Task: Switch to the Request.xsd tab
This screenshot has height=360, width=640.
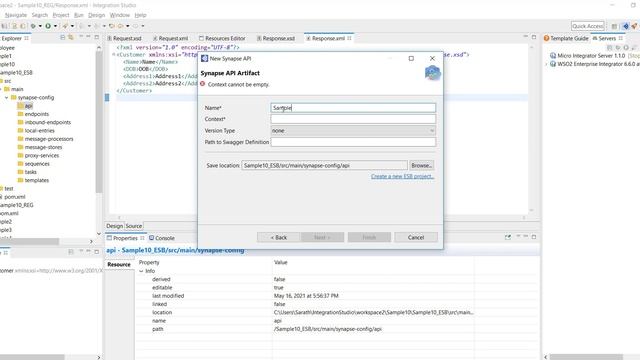Action: click(124, 38)
